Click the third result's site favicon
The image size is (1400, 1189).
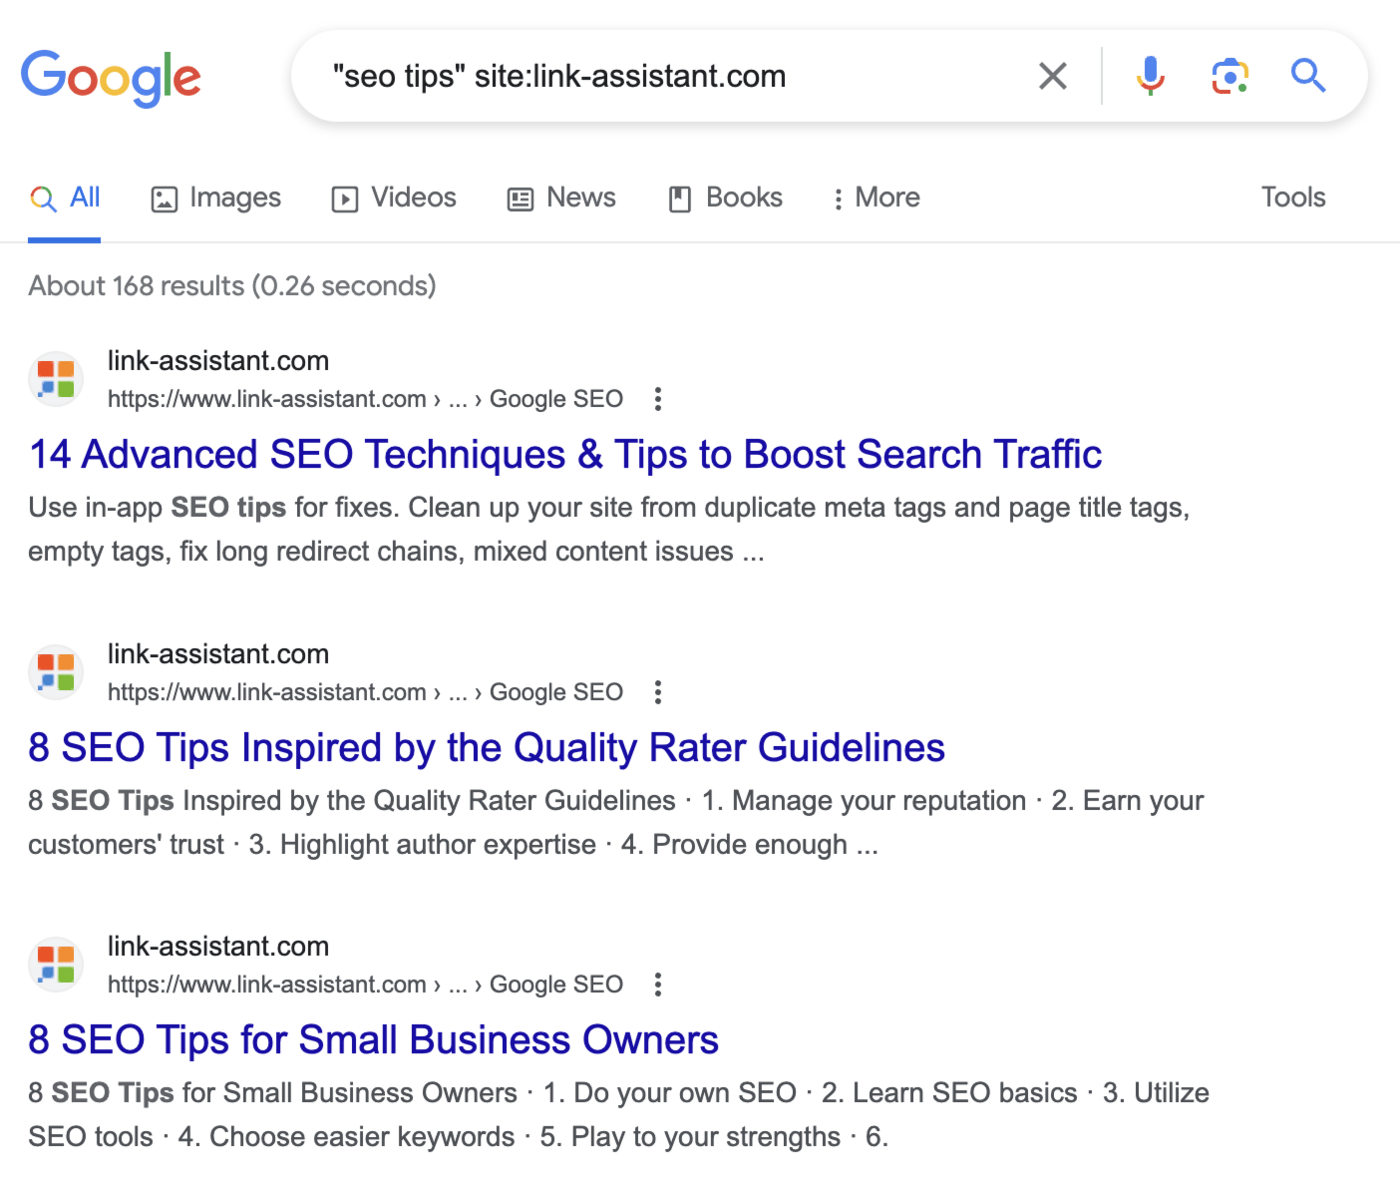tap(56, 965)
